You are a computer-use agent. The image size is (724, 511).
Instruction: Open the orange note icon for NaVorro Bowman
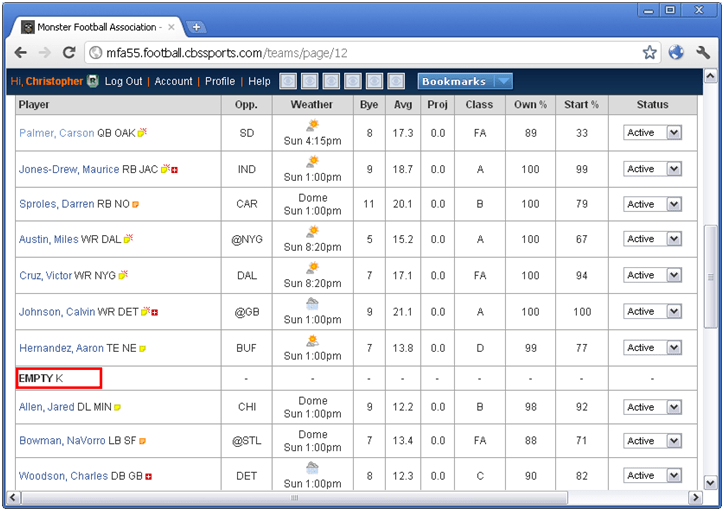click(x=142, y=441)
